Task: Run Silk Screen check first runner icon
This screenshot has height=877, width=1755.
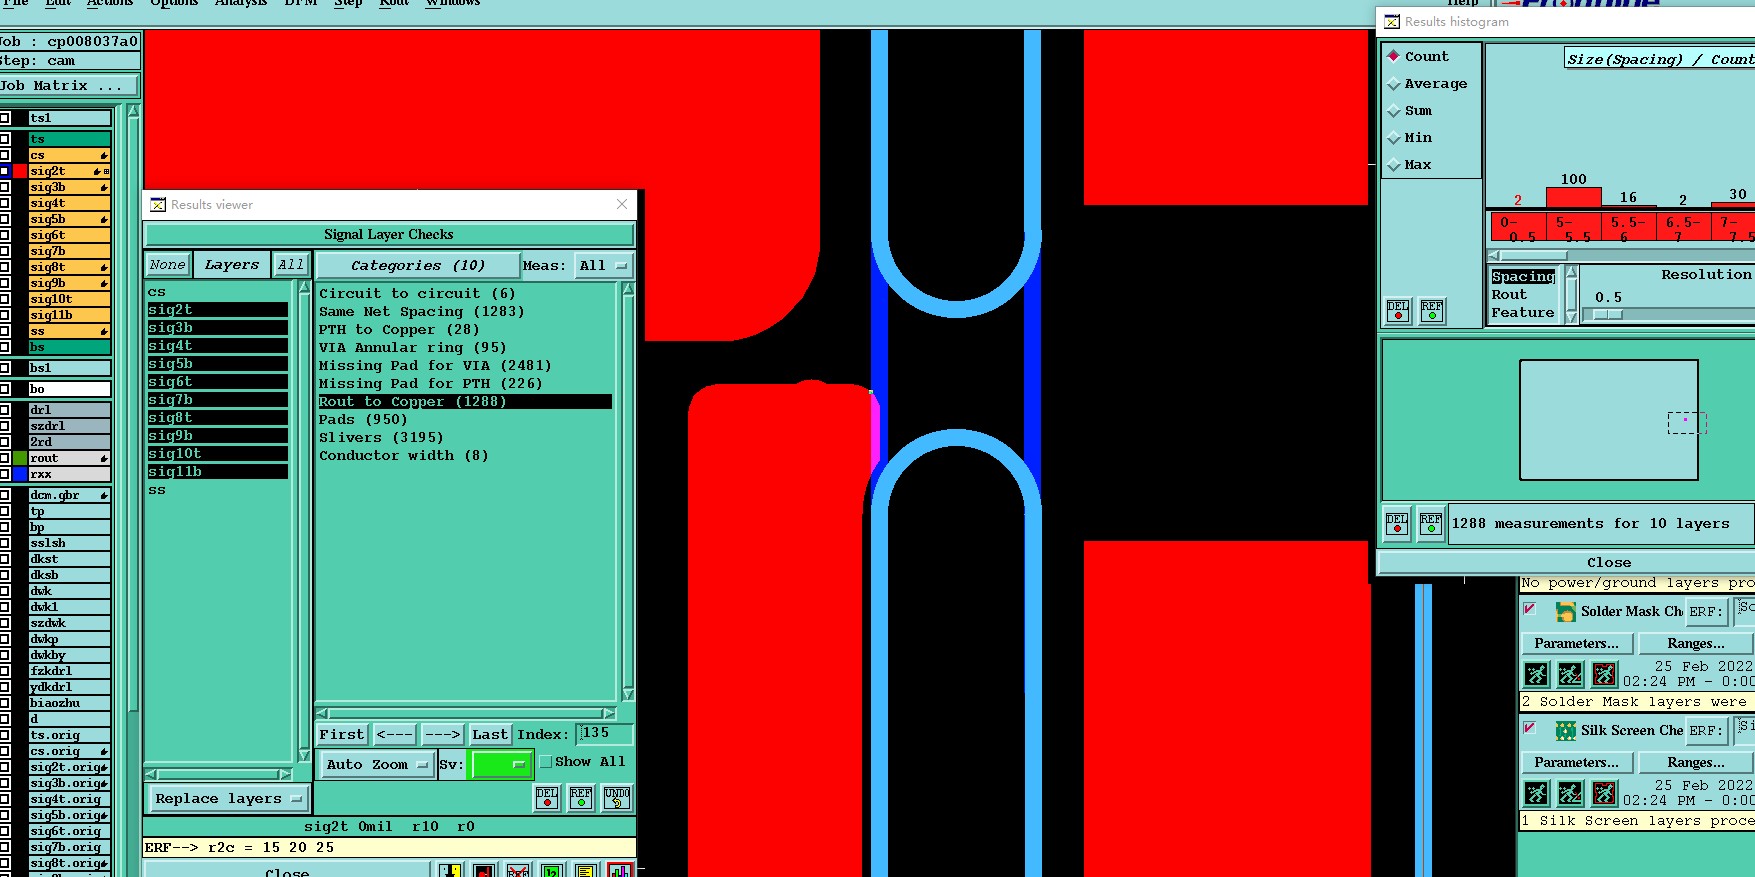Action: [x=1536, y=793]
